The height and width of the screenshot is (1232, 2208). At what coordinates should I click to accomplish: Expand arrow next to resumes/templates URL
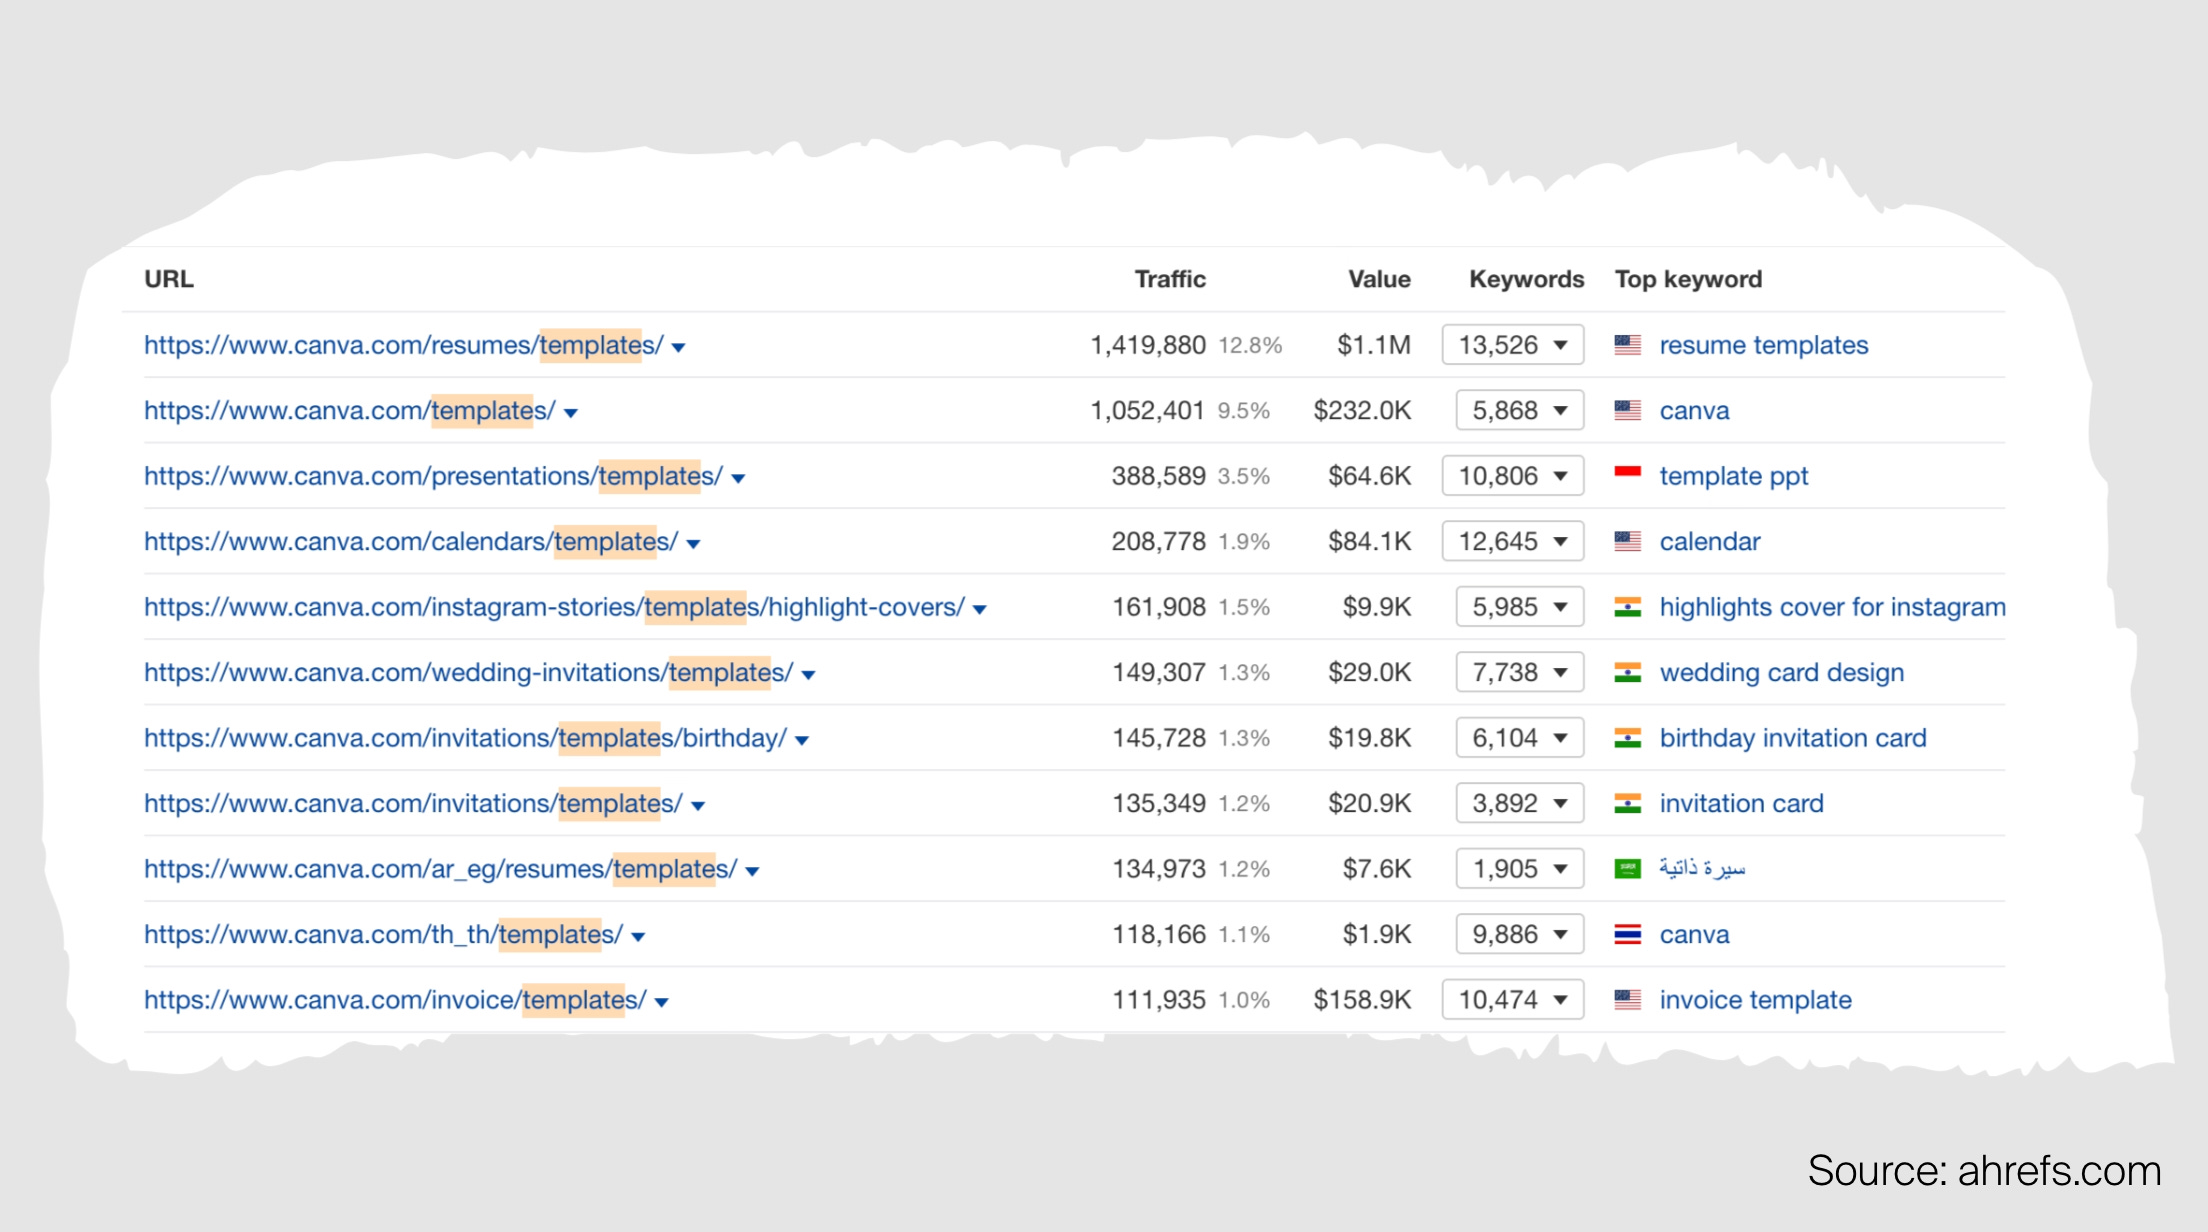(x=678, y=348)
